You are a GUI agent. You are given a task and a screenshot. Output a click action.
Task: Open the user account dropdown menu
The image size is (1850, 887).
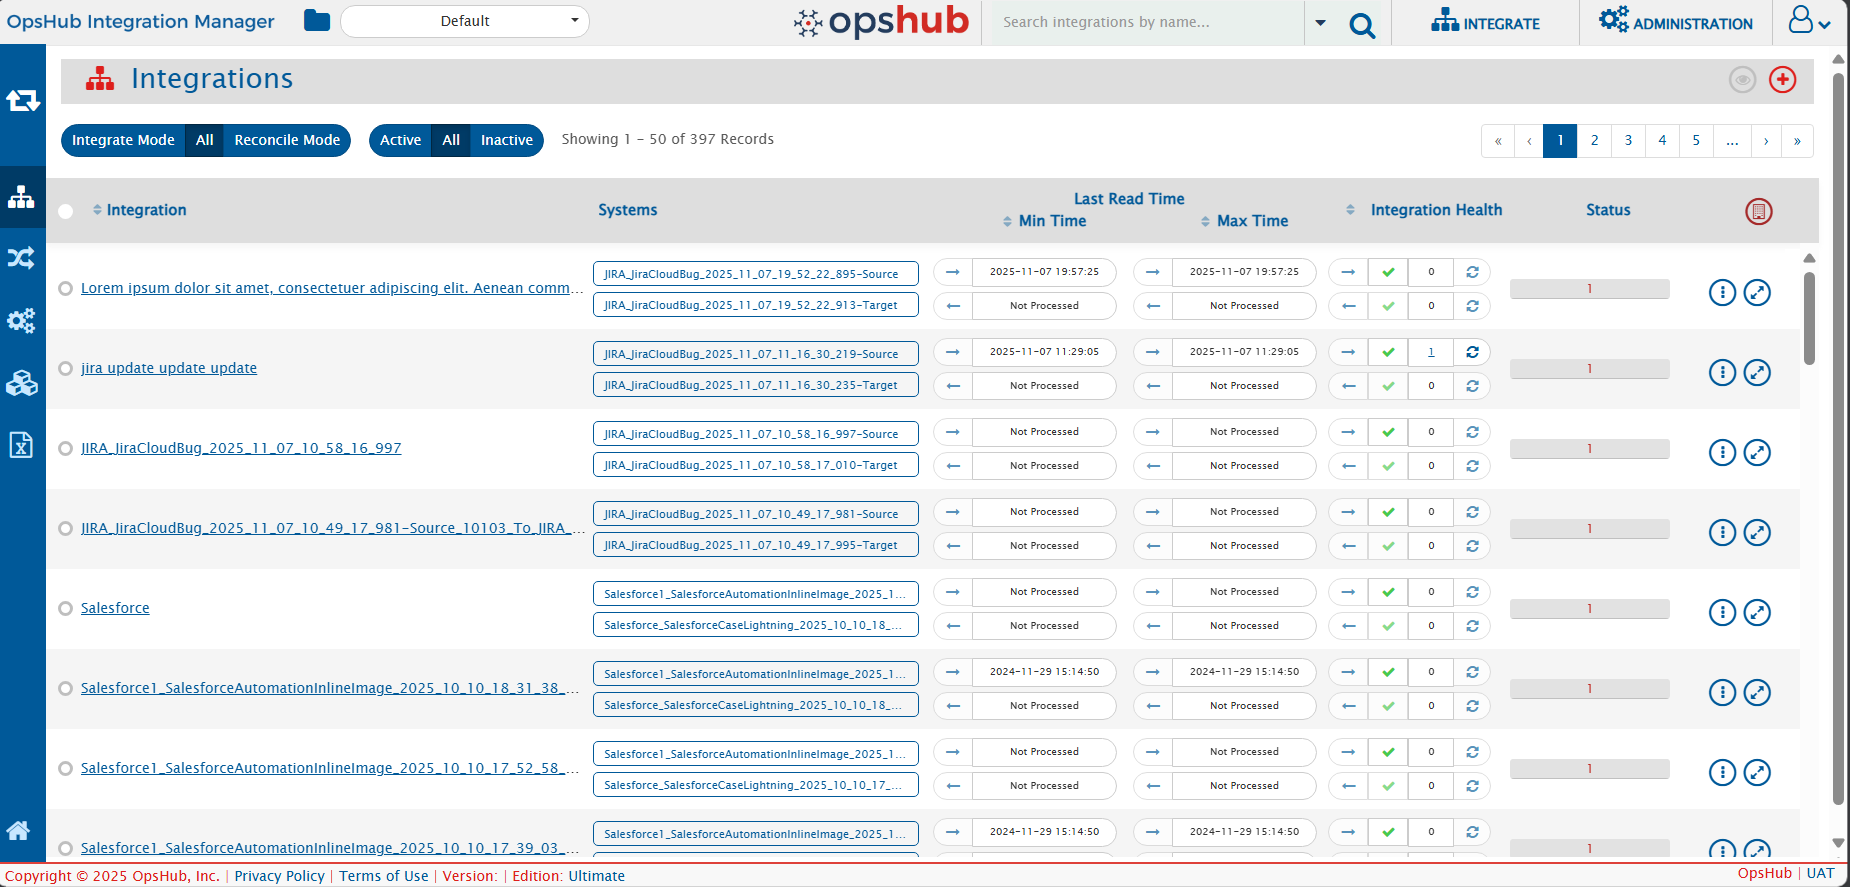point(1809,22)
